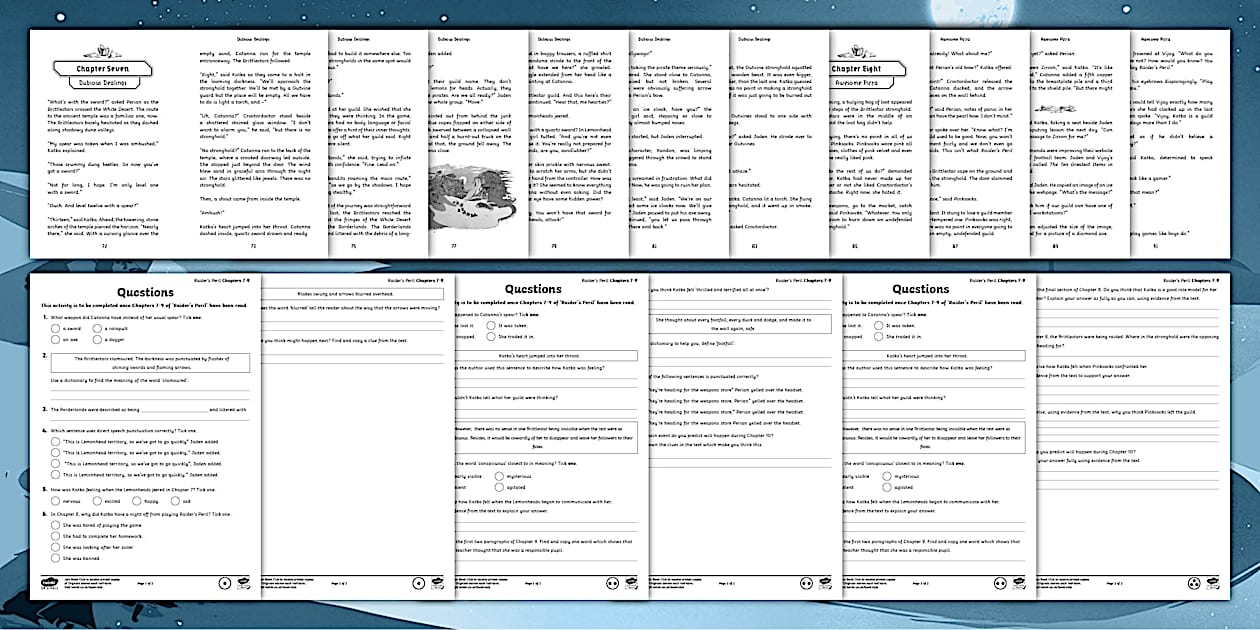
Task: Tick 'She was looking after her sister' option
Action: (x=56, y=547)
